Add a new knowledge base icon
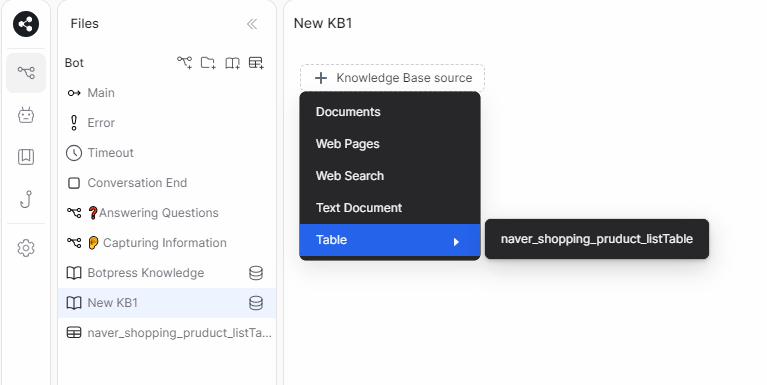This screenshot has height=385, width=767. pyautogui.click(x=232, y=63)
